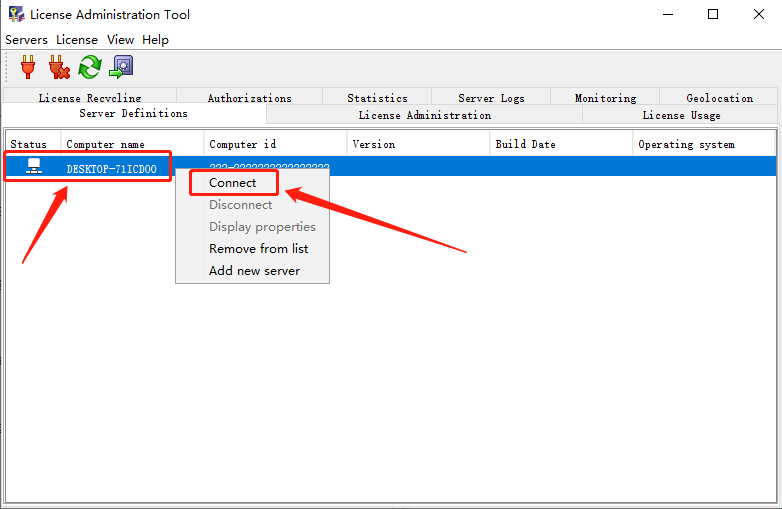Open the License menu
The image size is (782, 509).
click(x=77, y=40)
